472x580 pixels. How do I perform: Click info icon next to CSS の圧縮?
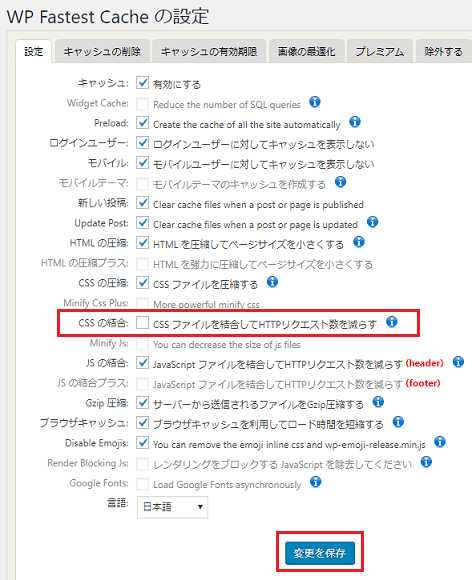point(272,282)
